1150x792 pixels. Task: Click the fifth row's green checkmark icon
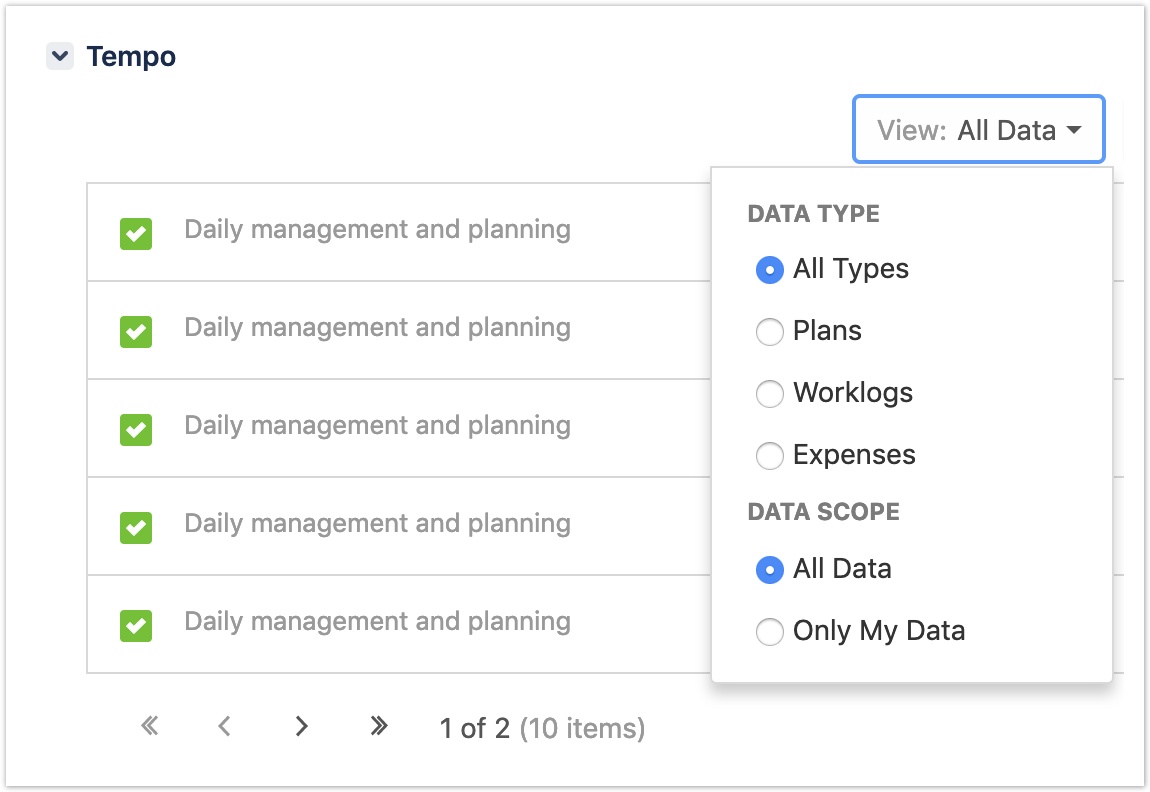pyautogui.click(x=136, y=625)
